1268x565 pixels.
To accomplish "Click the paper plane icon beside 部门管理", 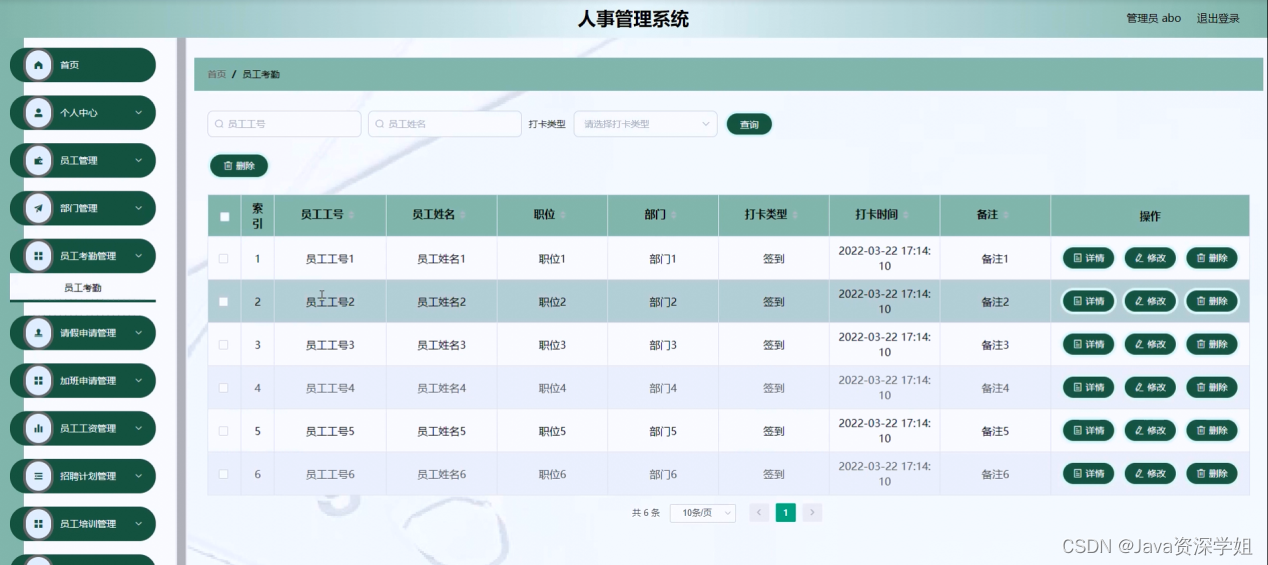I will pyautogui.click(x=39, y=208).
